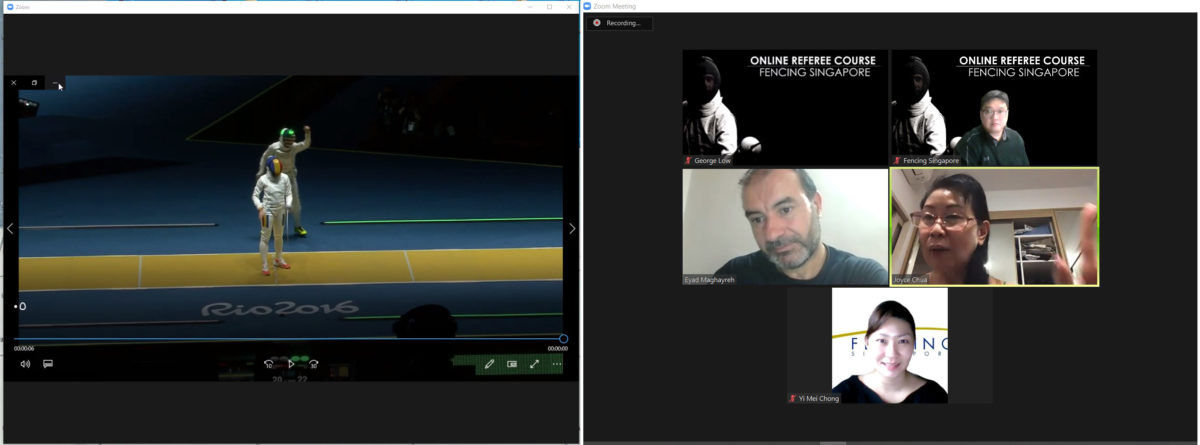Skip back 10 seconds in video

(x=269, y=364)
